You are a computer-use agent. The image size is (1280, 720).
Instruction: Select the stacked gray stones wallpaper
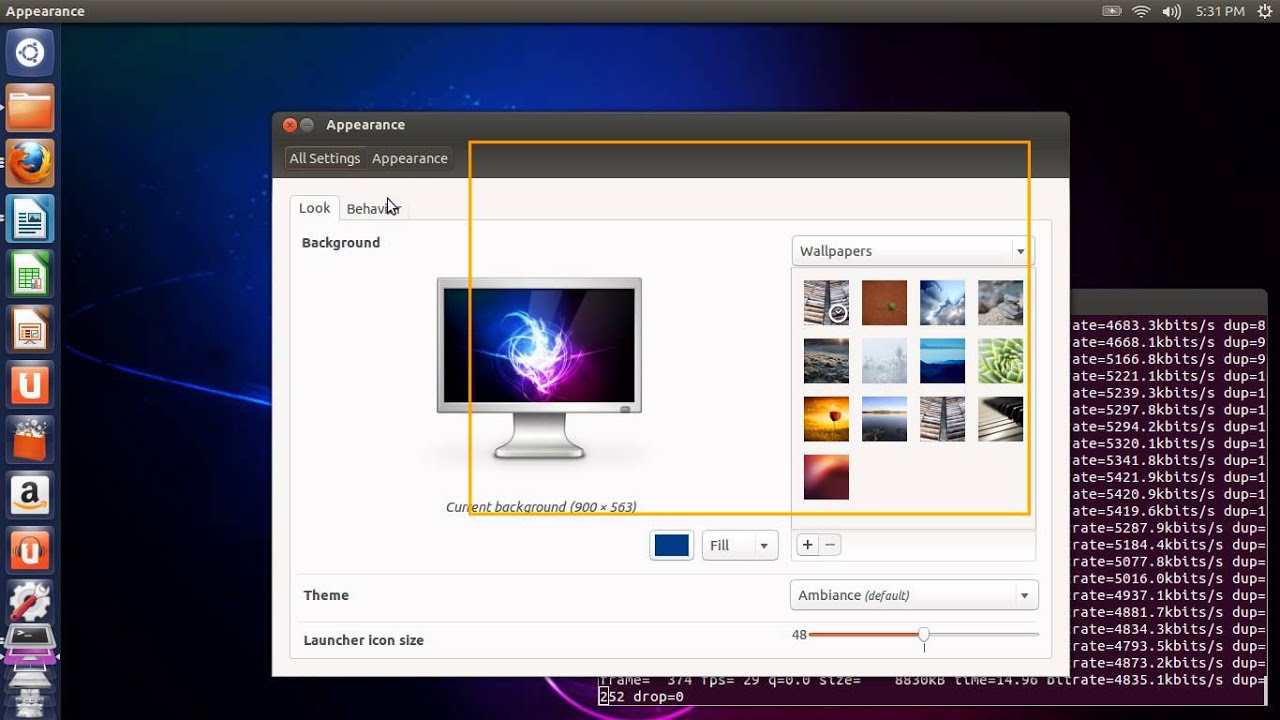pyautogui.click(x=1000, y=303)
